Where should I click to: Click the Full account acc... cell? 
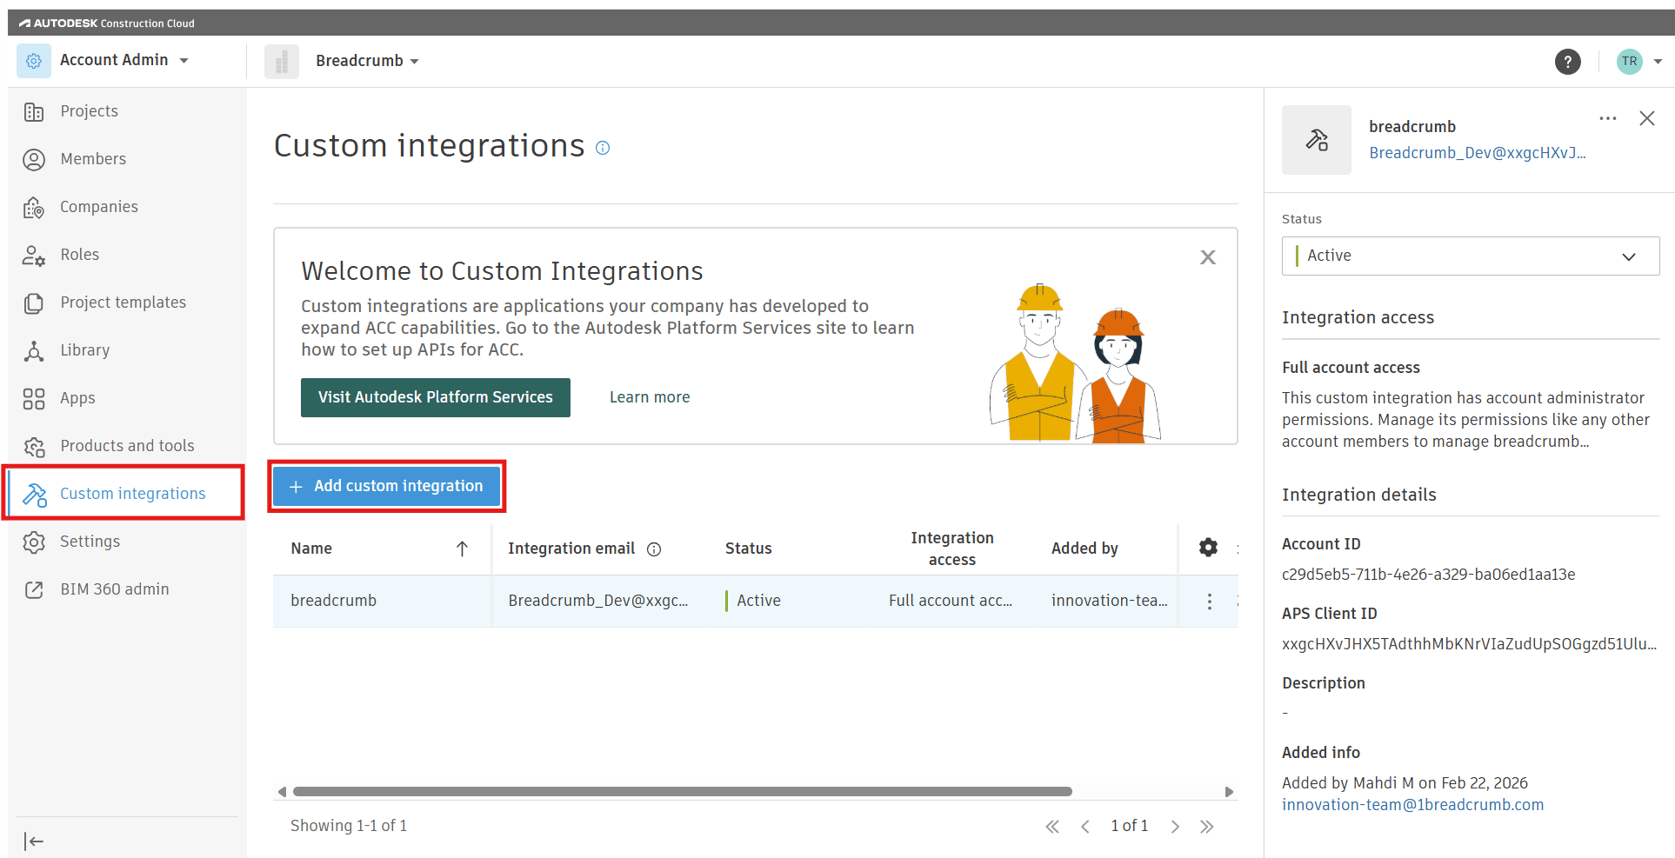point(950,600)
